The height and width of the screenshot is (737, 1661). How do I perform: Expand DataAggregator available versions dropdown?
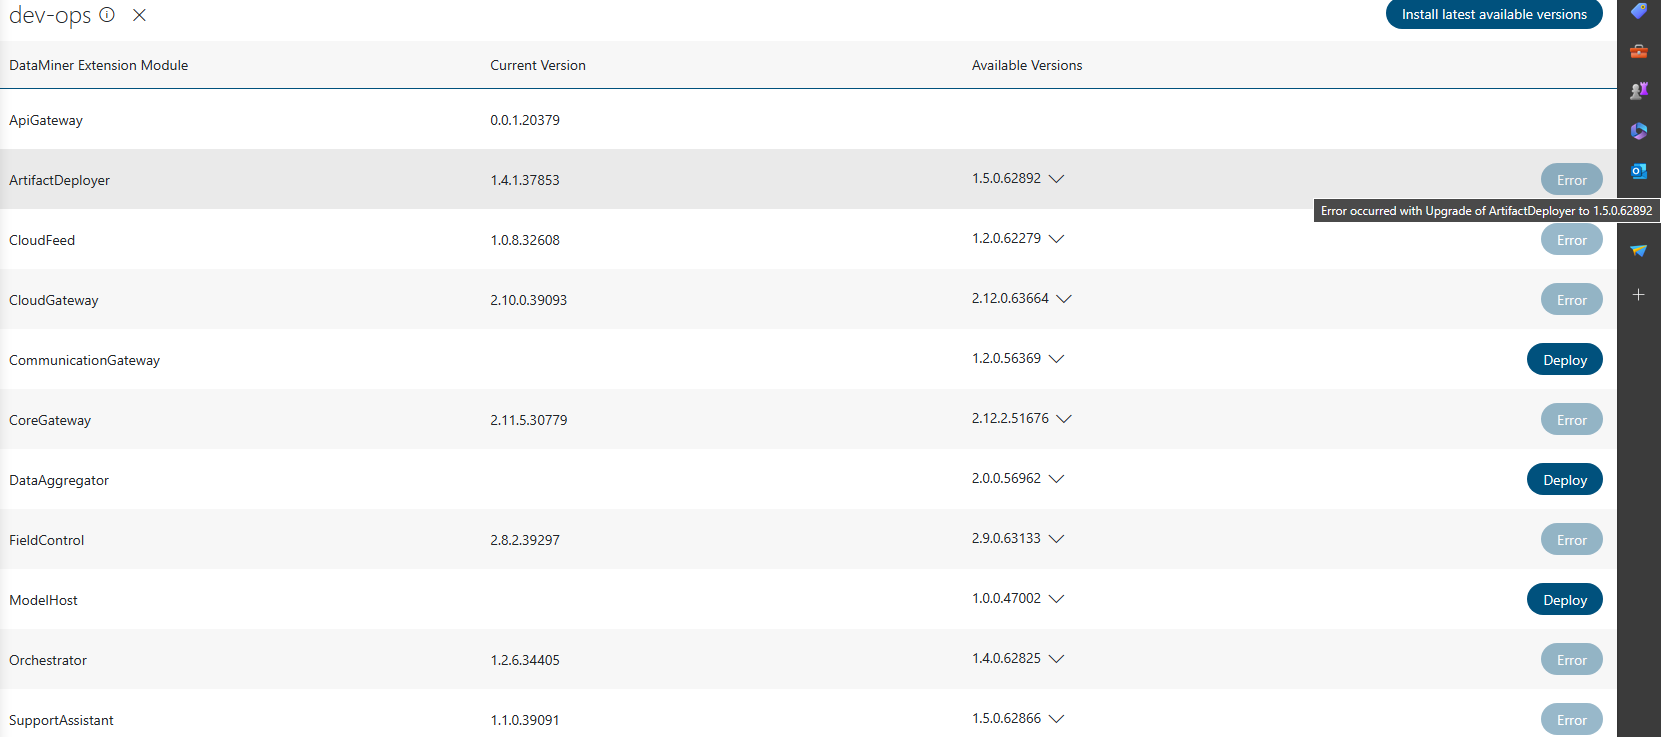[1056, 479]
